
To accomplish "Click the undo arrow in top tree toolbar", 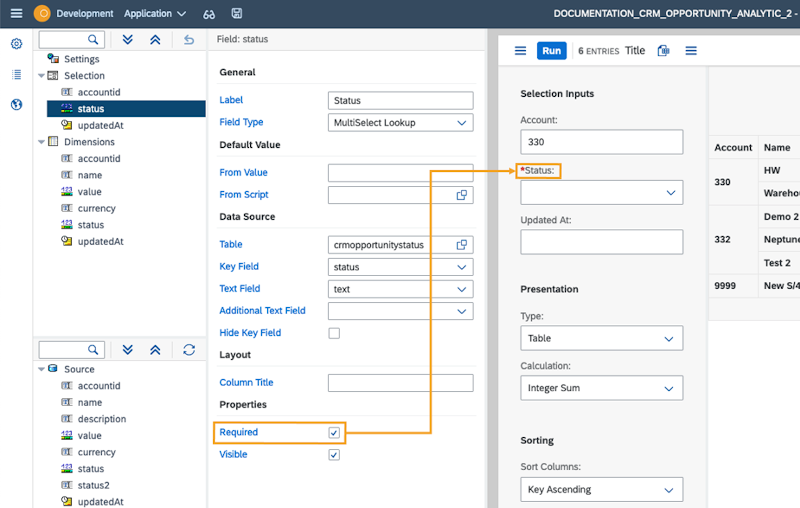I will click(189, 40).
